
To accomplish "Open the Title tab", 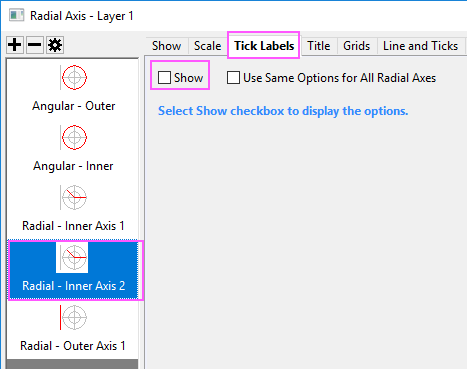I will 319,46.
